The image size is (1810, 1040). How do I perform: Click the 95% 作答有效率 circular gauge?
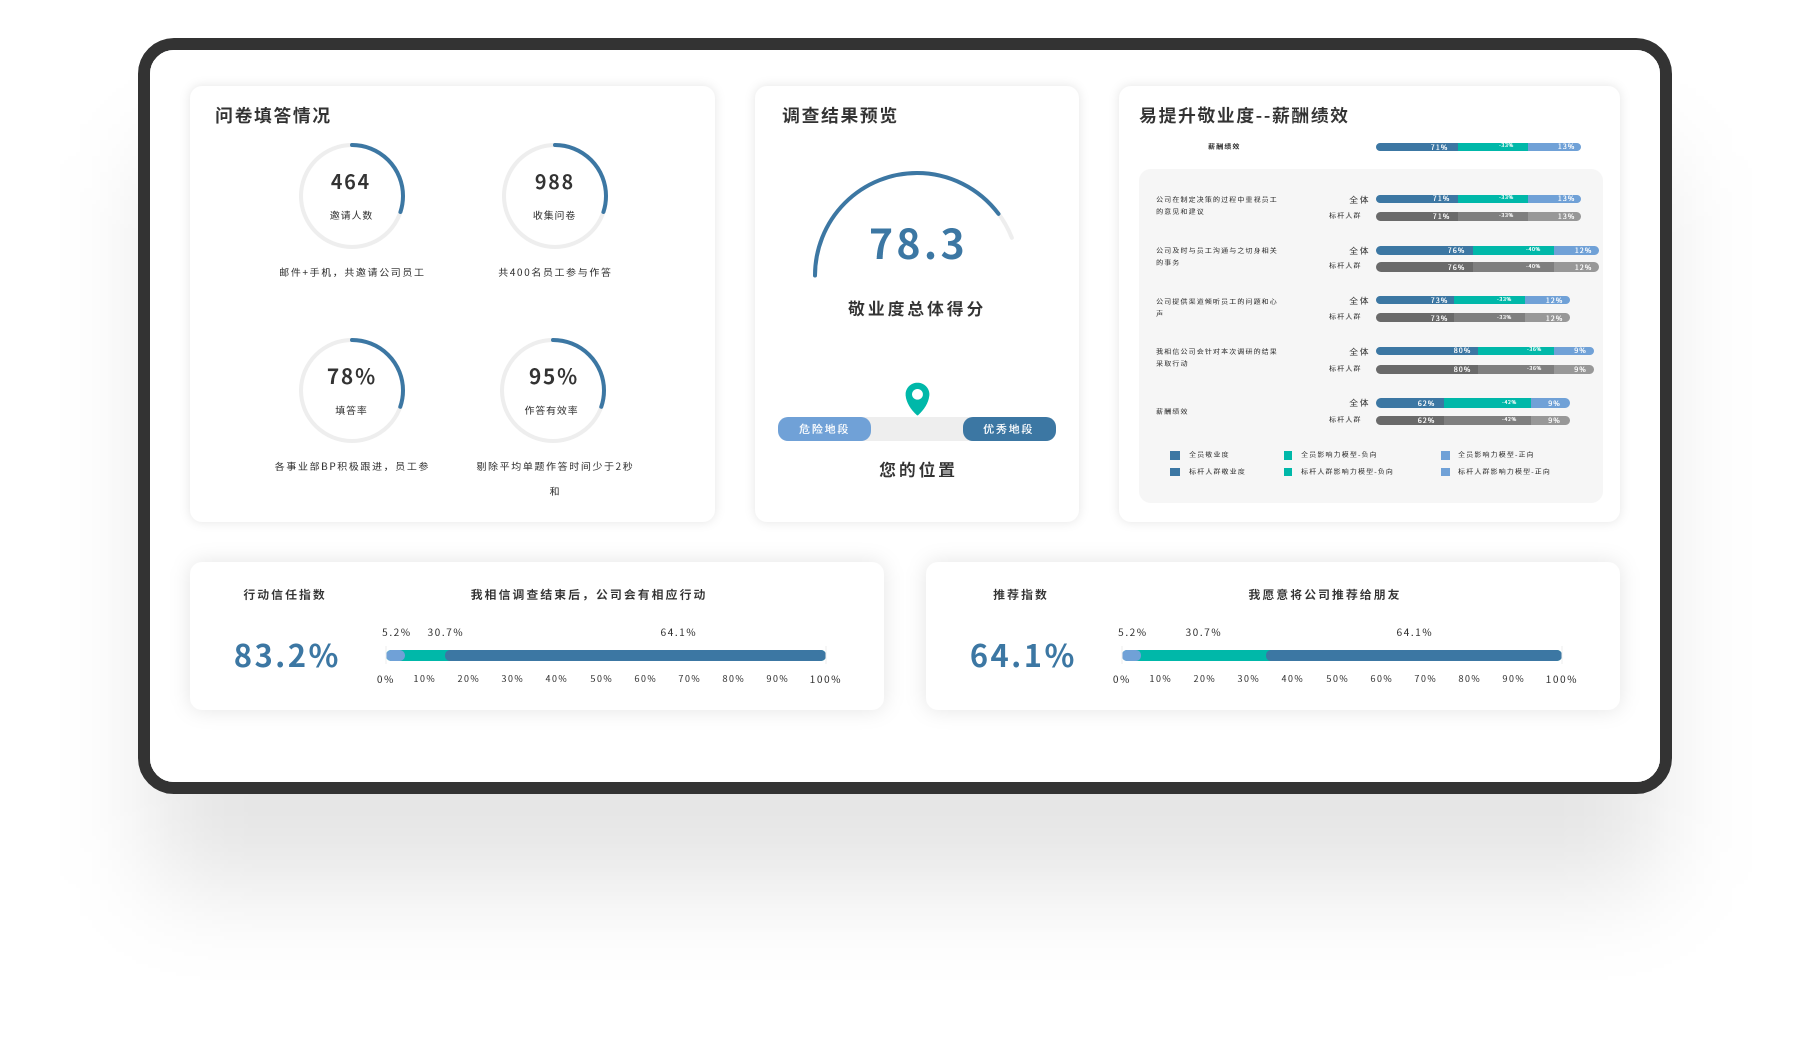tap(553, 390)
